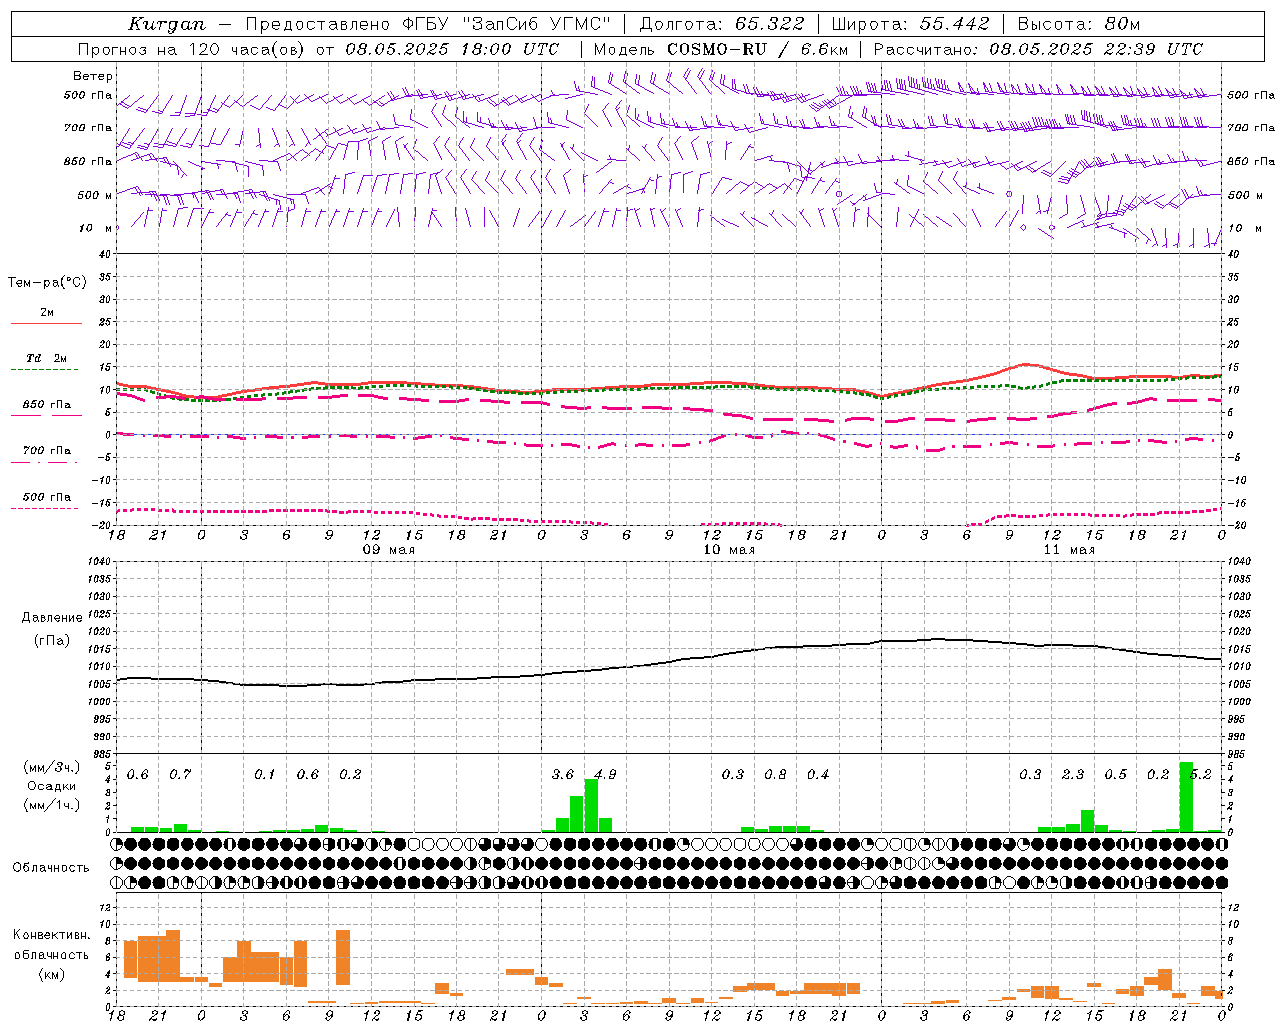Click the '(мм/1ч.)' precipitation unit label

(x=50, y=805)
